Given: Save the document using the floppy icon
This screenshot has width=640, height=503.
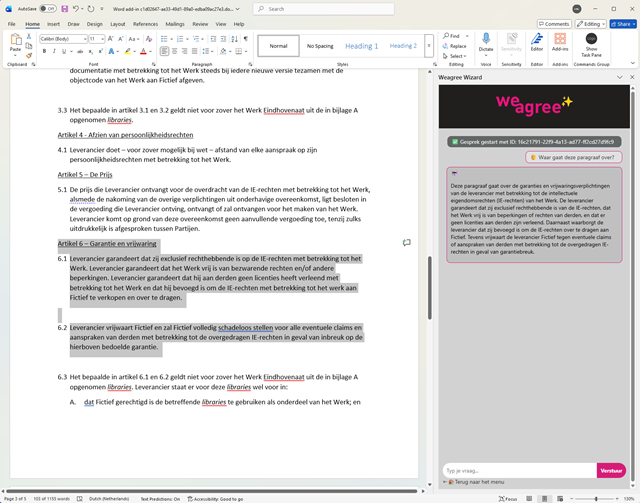Looking at the screenshot, I should [64, 9].
